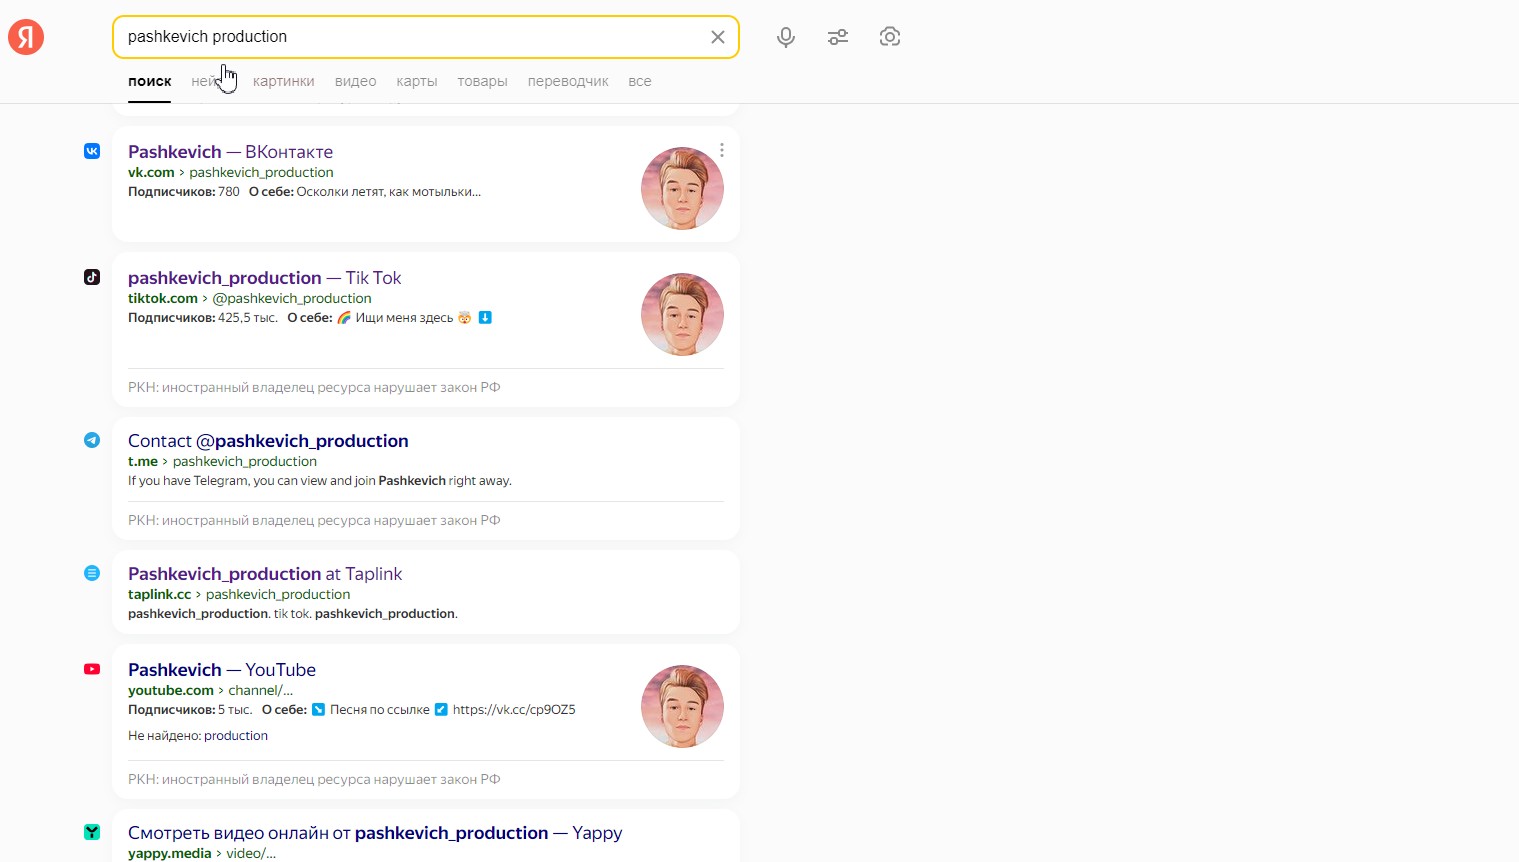View the TikTok result avatar thumbnail
Image resolution: width=1519 pixels, height=862 pixels.
tap(682, 314)
